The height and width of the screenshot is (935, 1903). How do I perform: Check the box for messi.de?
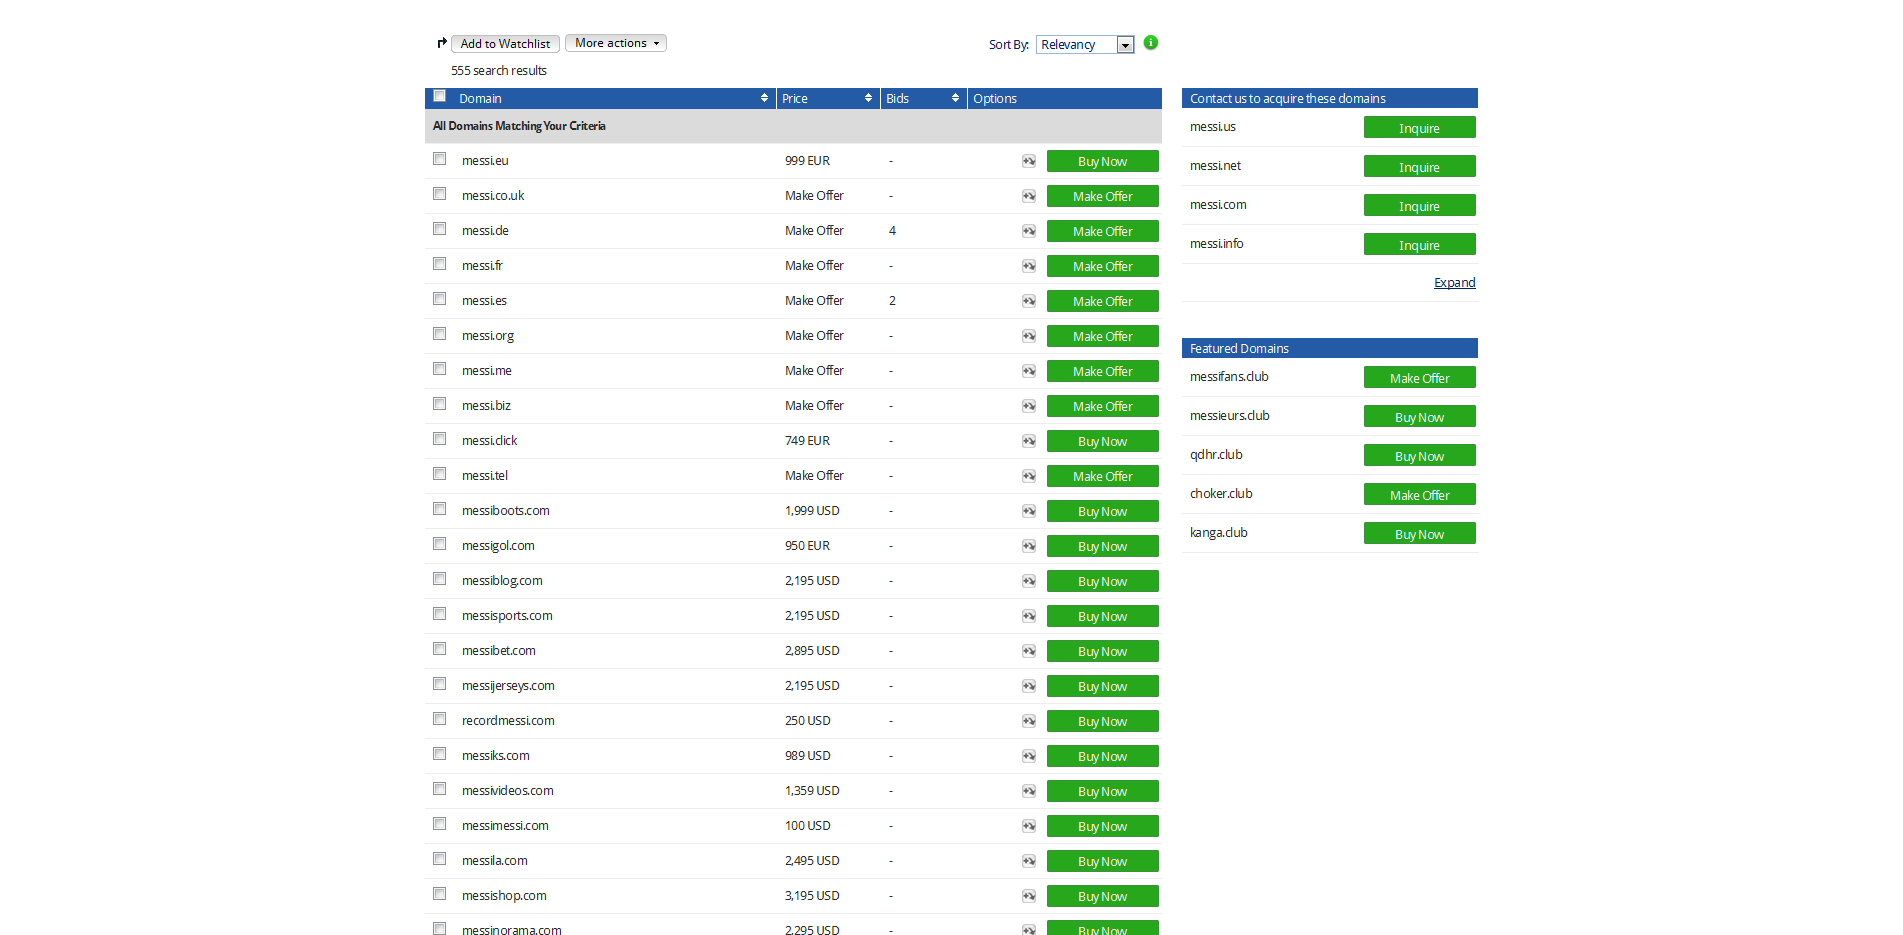click(439, 229)
